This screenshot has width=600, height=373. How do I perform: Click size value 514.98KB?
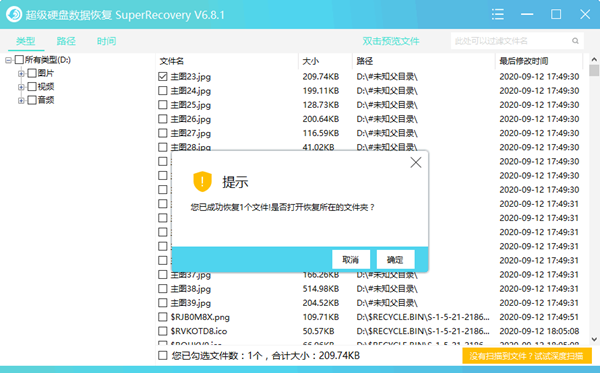tap(321, 289)
